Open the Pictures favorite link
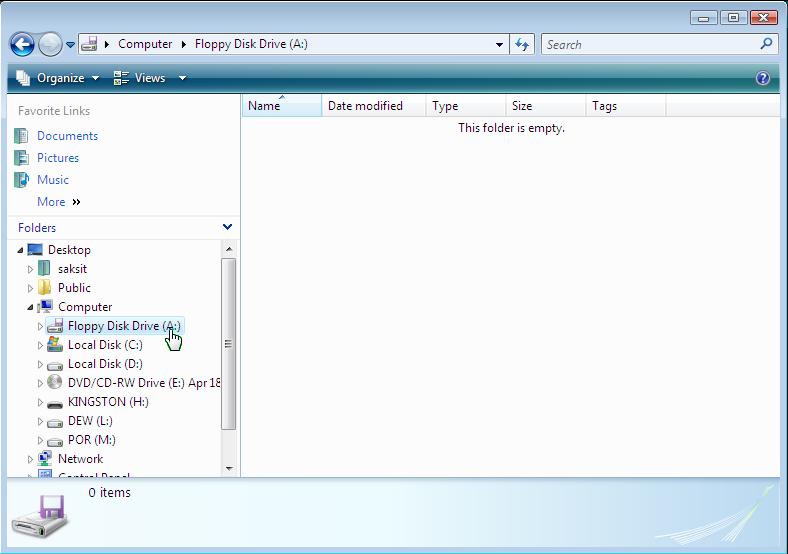This screenshot has height=554, width=788. [x=58, y=158]
